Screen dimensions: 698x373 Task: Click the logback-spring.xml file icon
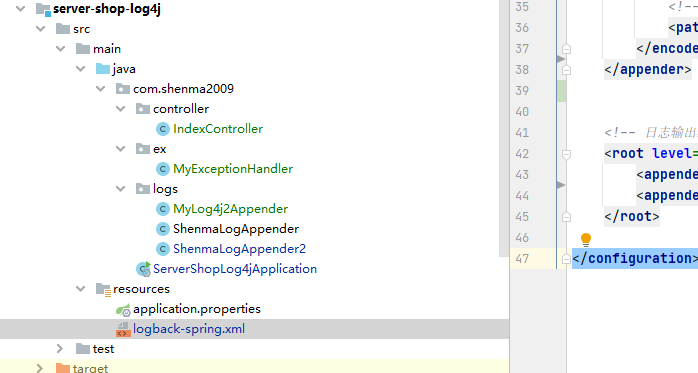[123, 329]
